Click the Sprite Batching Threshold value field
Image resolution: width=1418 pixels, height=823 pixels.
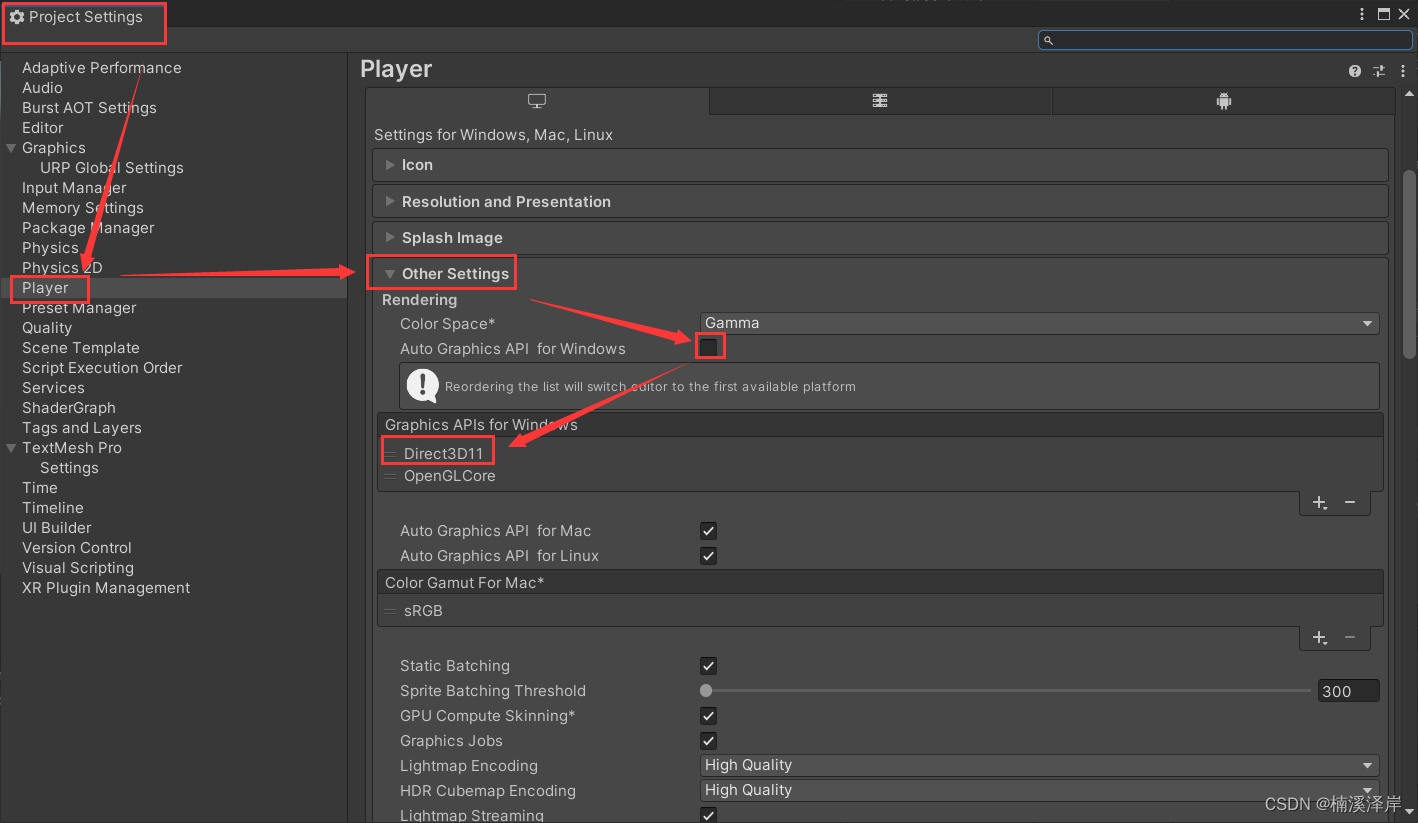coord(1348,691)
